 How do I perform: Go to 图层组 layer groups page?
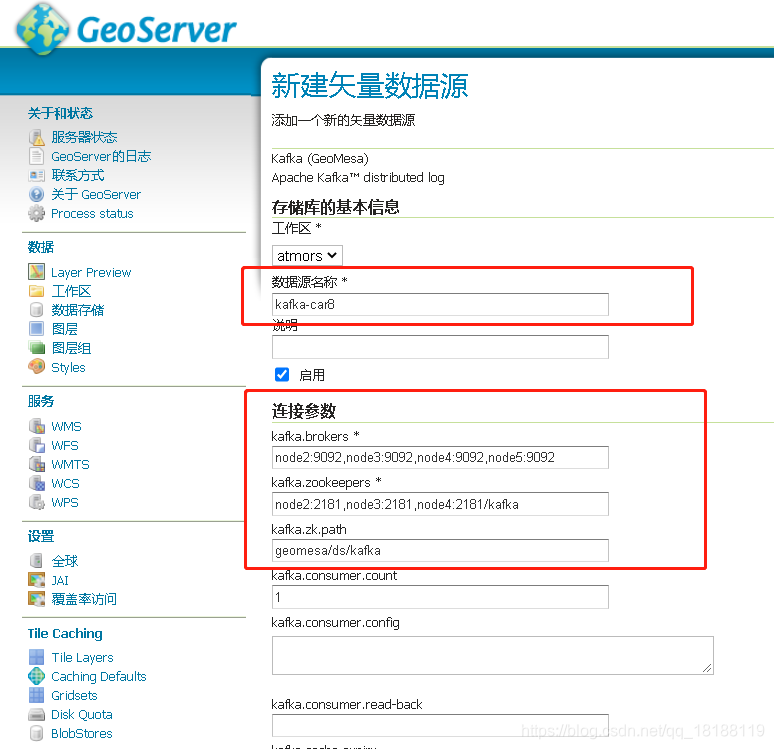click(x=71, y=348)
